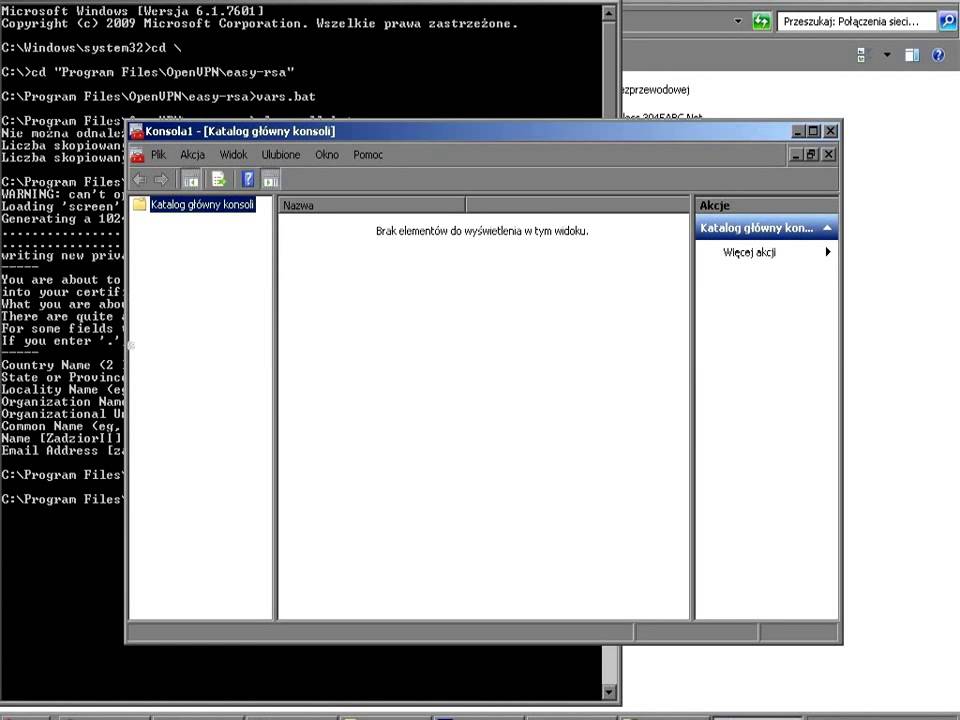Open the Plik menu
The width and height of the screenshot is (960, 720).
[x=158, y=156]
